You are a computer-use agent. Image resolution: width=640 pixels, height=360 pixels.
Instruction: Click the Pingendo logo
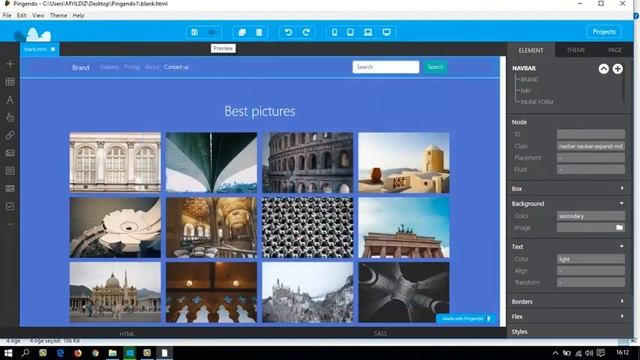(33, 35)
